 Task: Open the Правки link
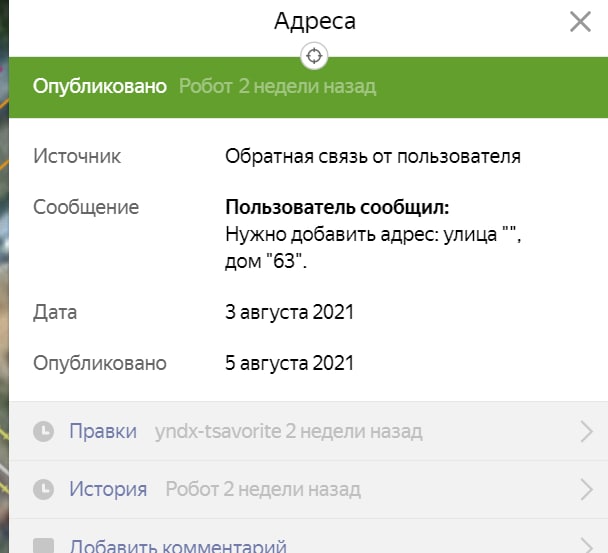click(103, 431)
